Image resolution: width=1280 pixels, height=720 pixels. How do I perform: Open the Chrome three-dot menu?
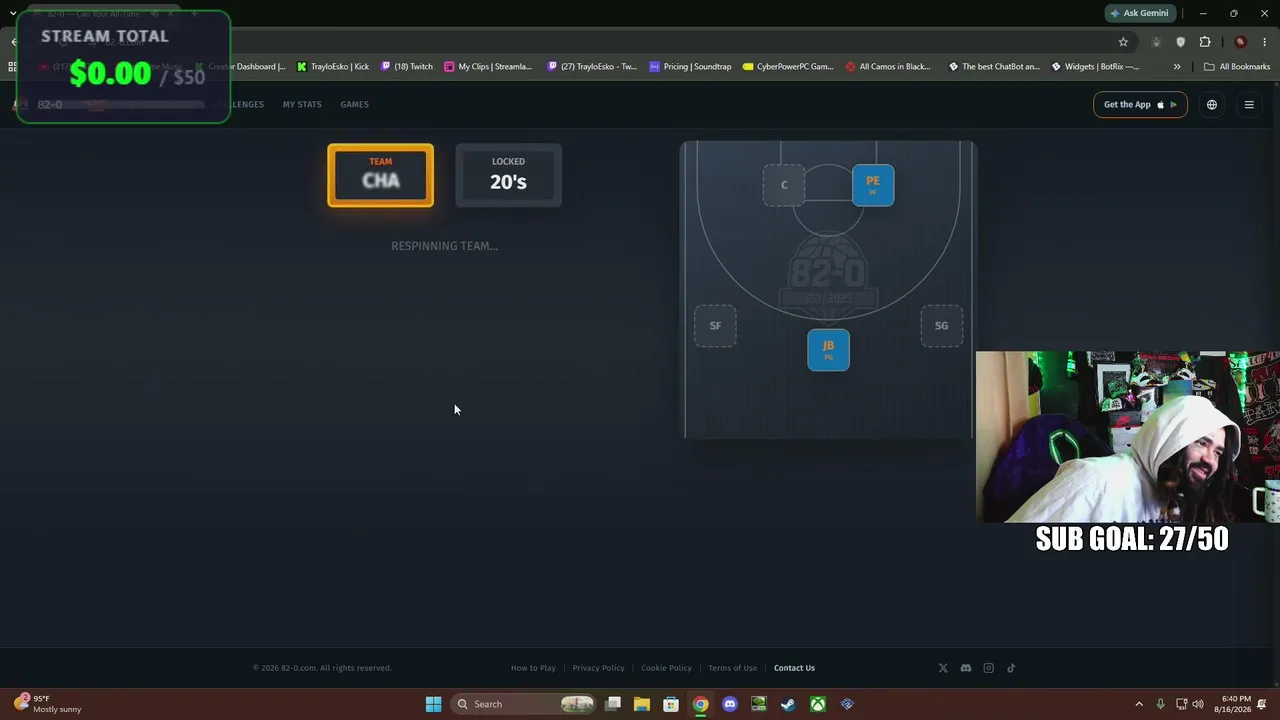point(1265,42)
